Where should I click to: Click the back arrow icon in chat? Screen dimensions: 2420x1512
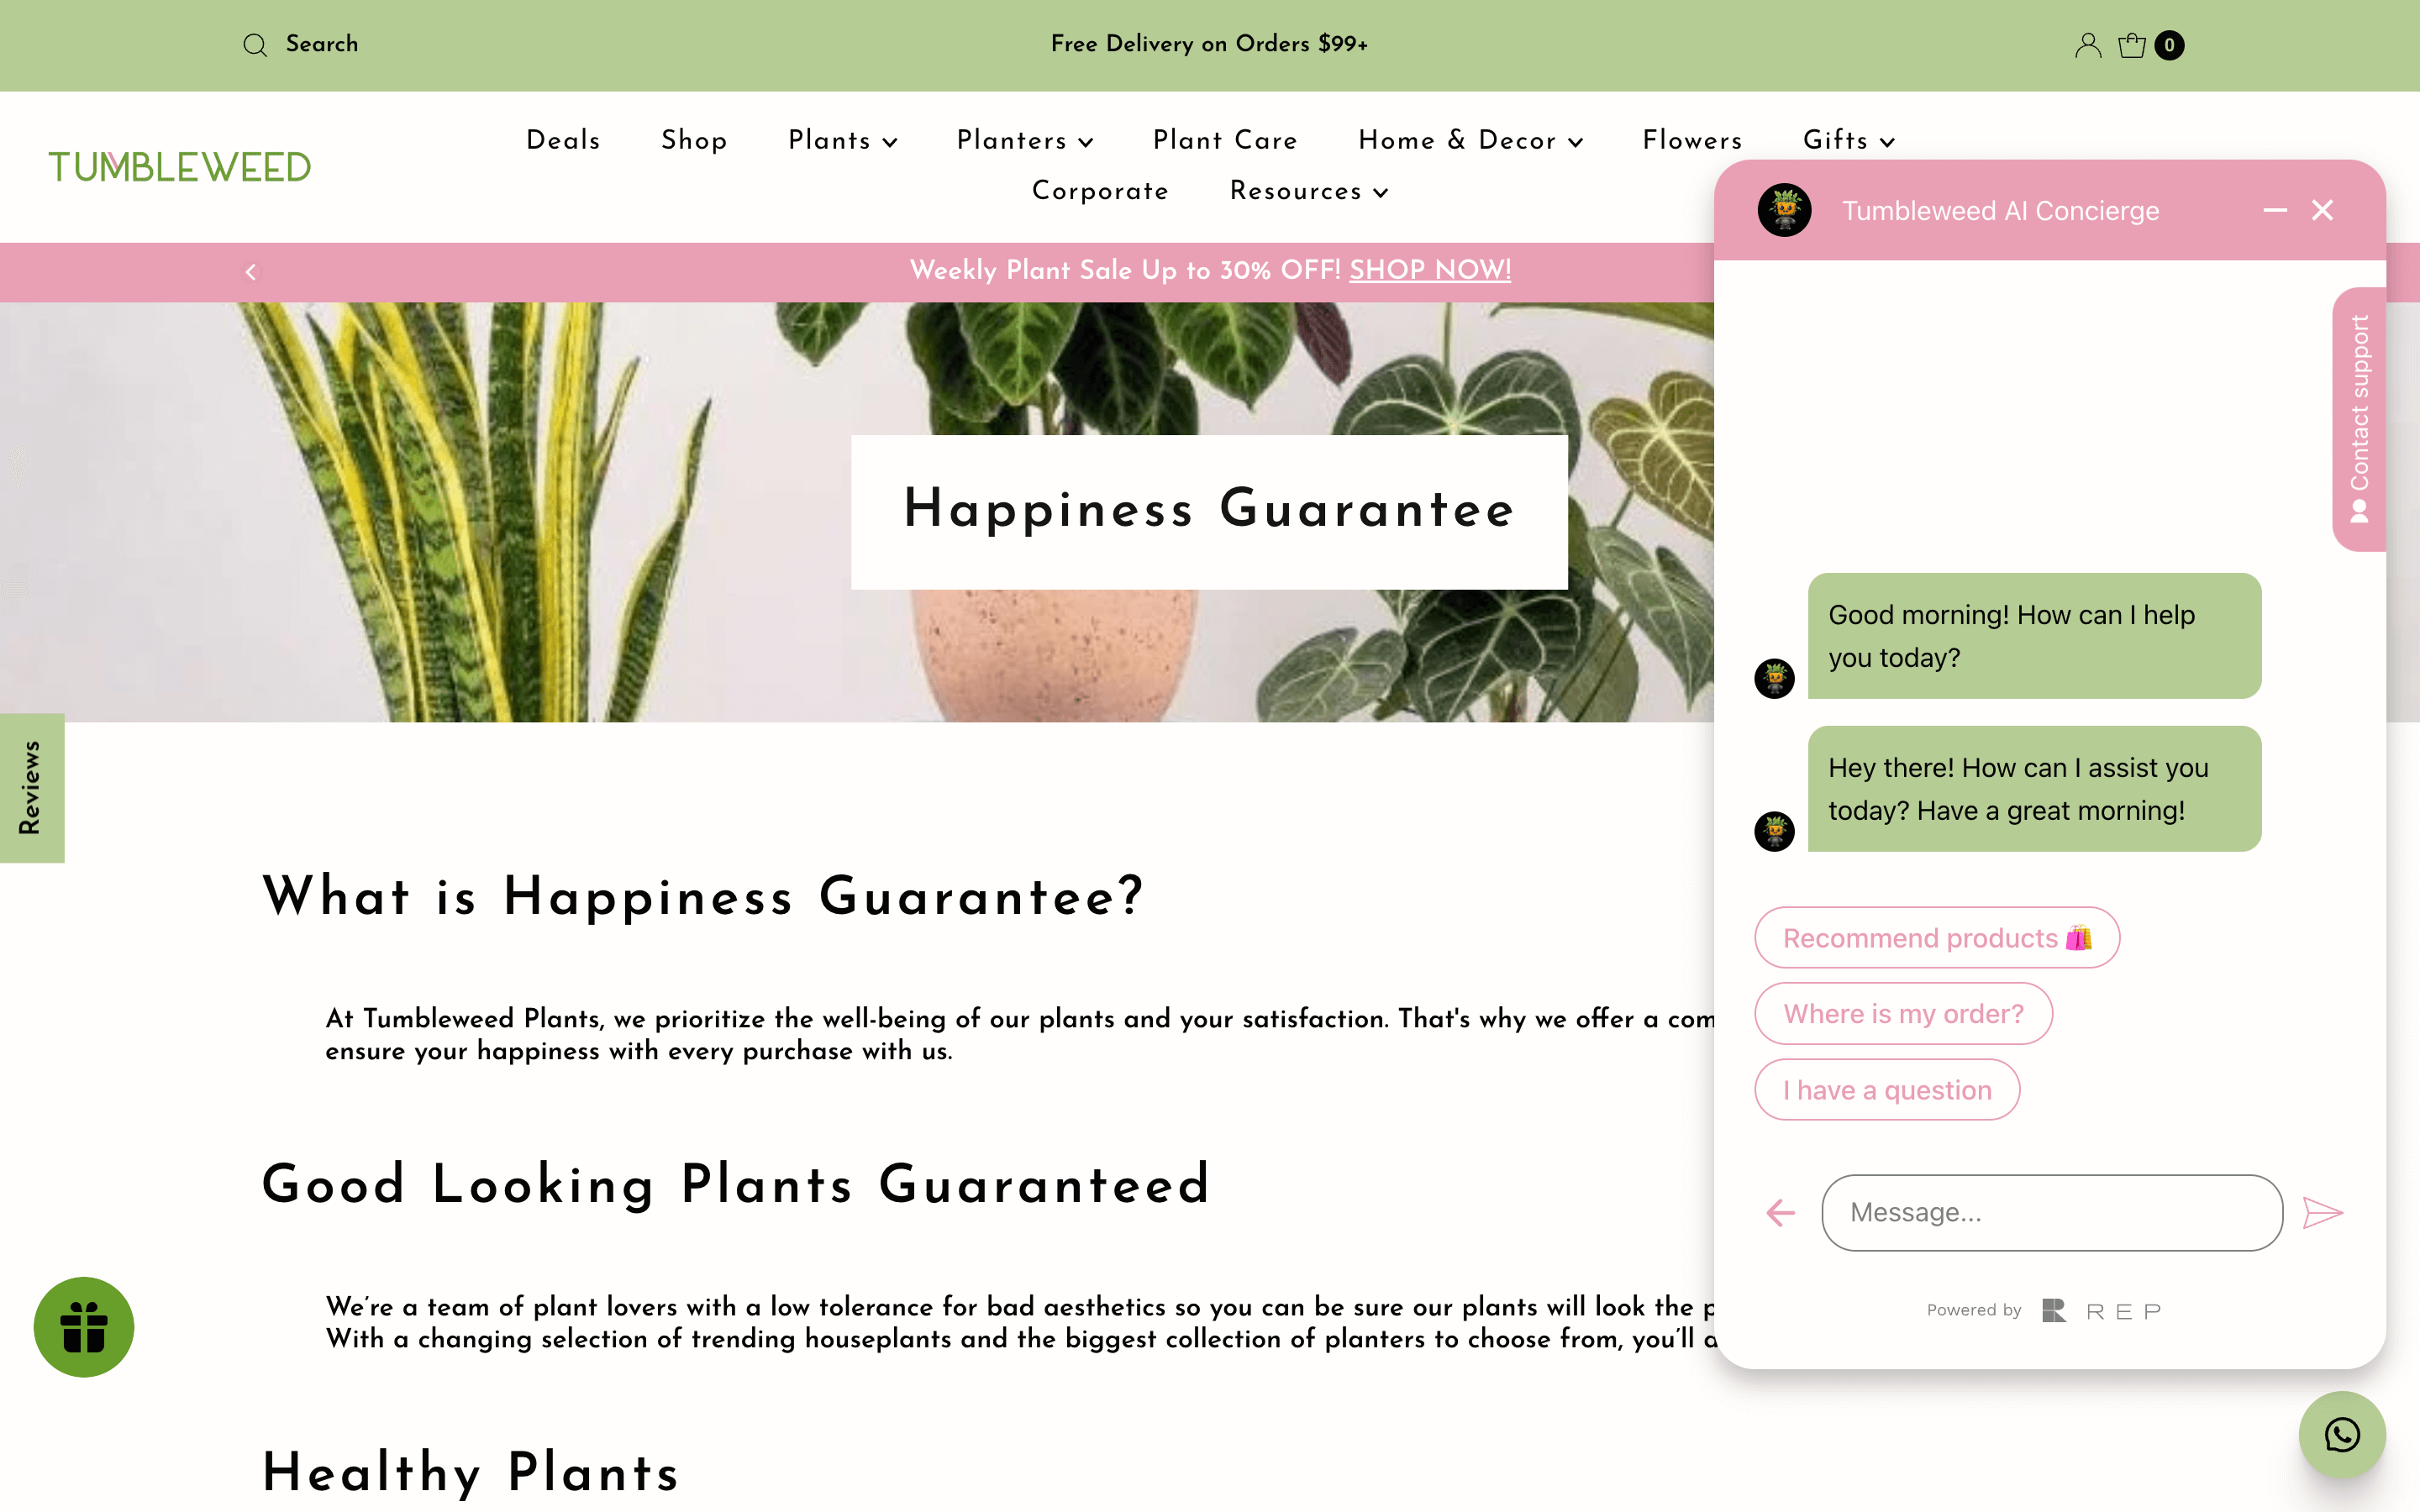1781,1212
